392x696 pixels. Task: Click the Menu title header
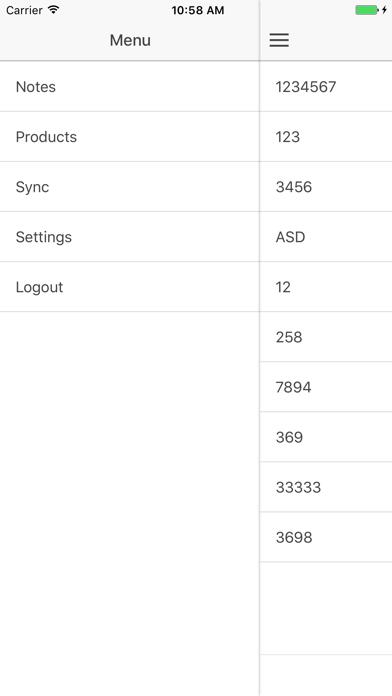[x=130, y=40]
